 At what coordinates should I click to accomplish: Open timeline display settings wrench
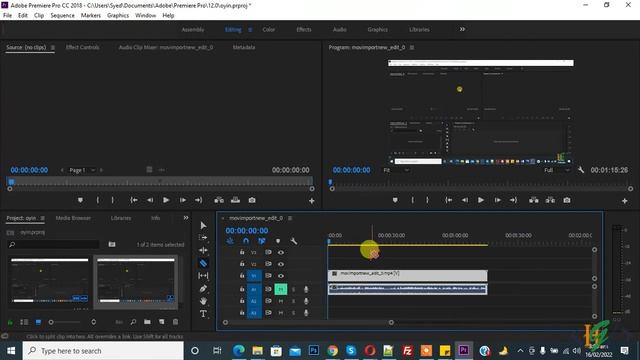click(x=293, y=241)
